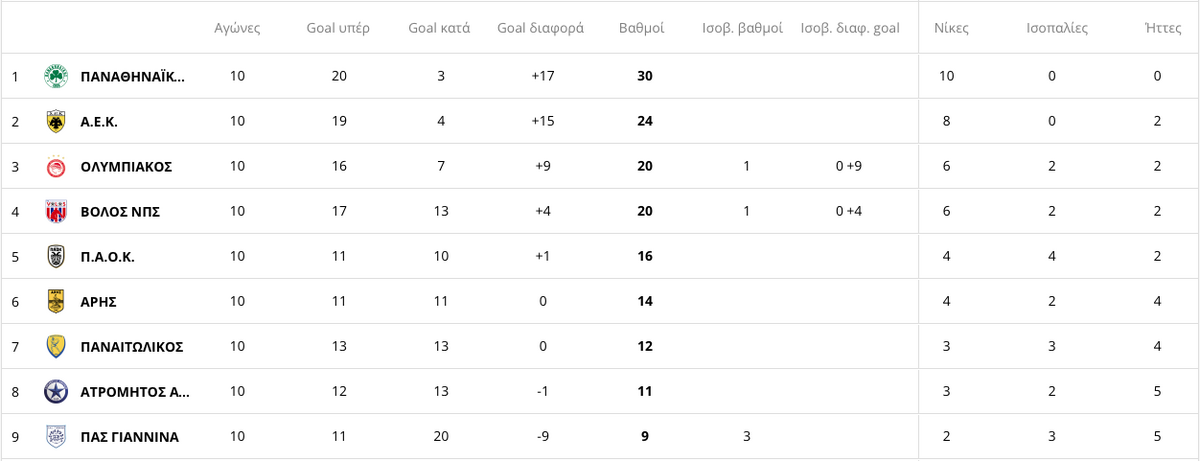
Task: Sort by Goal κατά column header
Action: click(439, 28)
